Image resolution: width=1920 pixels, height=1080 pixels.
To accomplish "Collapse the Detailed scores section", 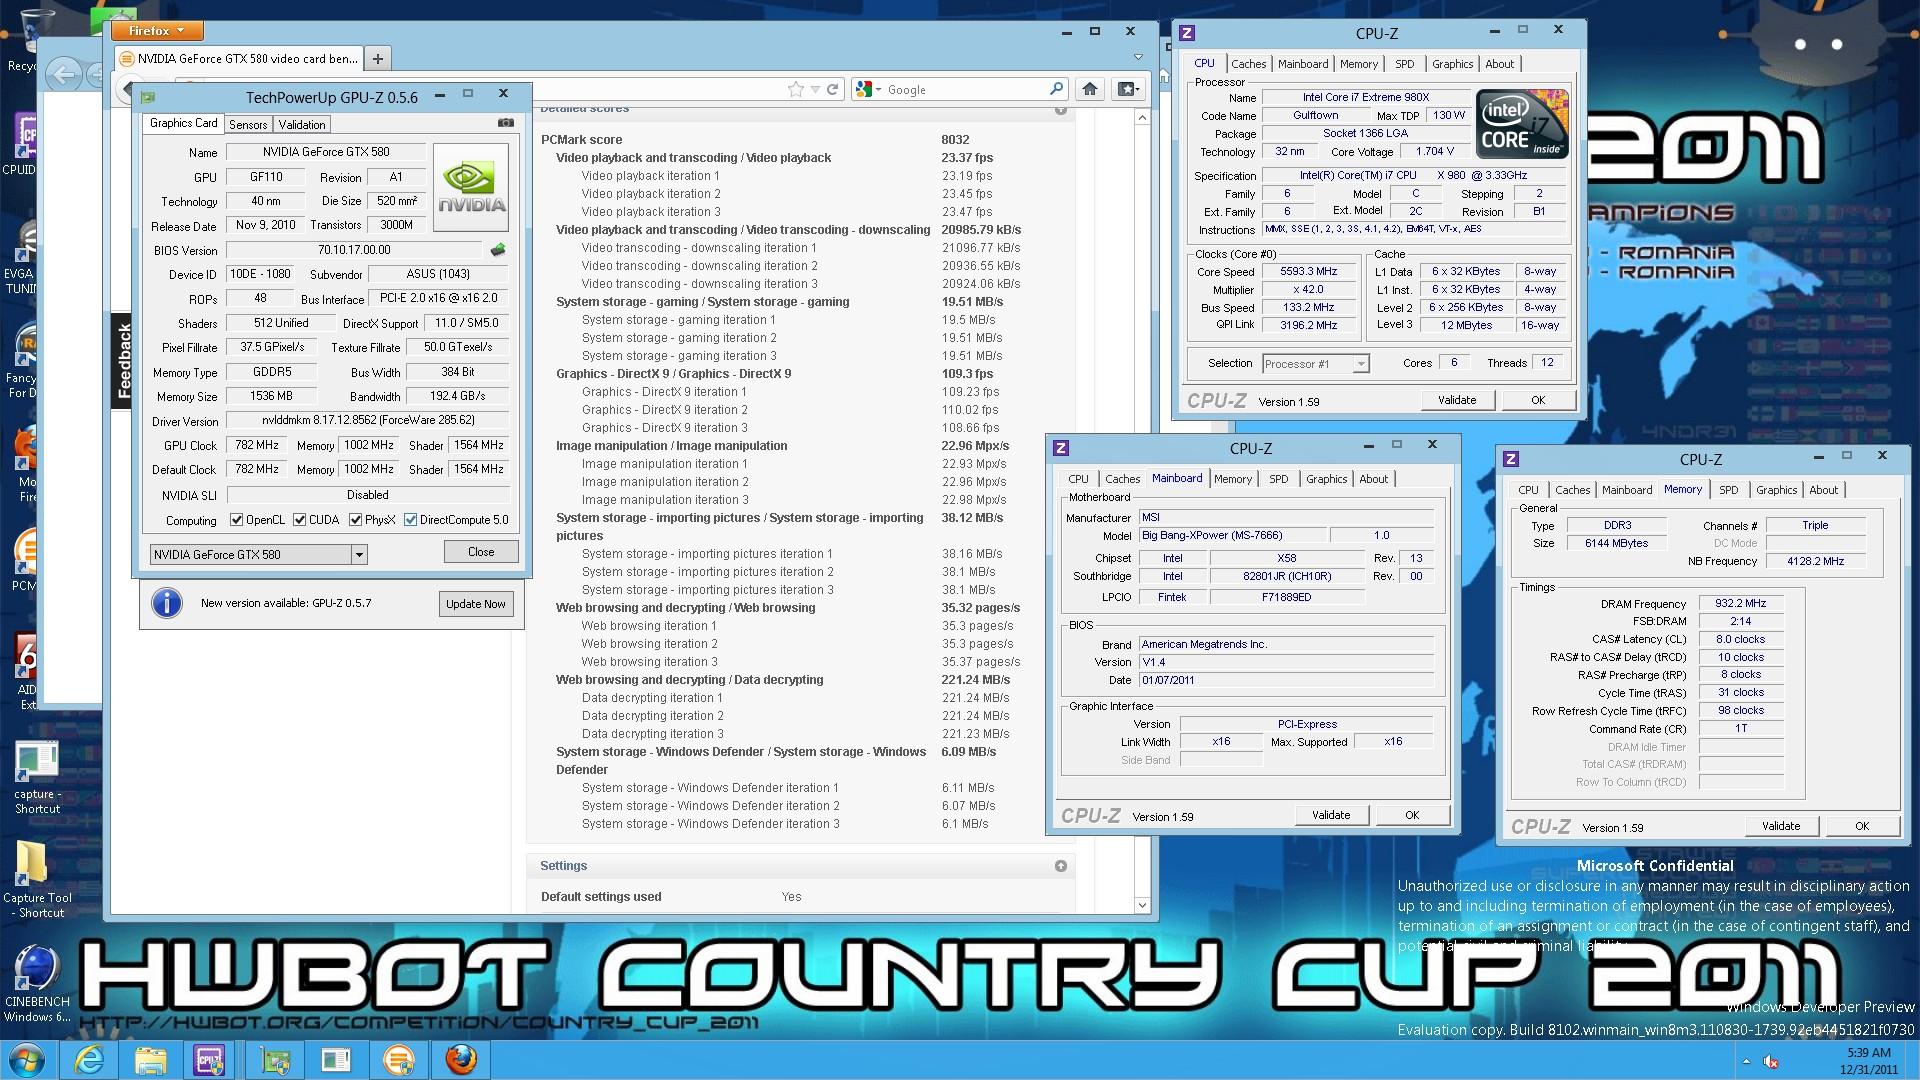I will (x=1060, y=109).
